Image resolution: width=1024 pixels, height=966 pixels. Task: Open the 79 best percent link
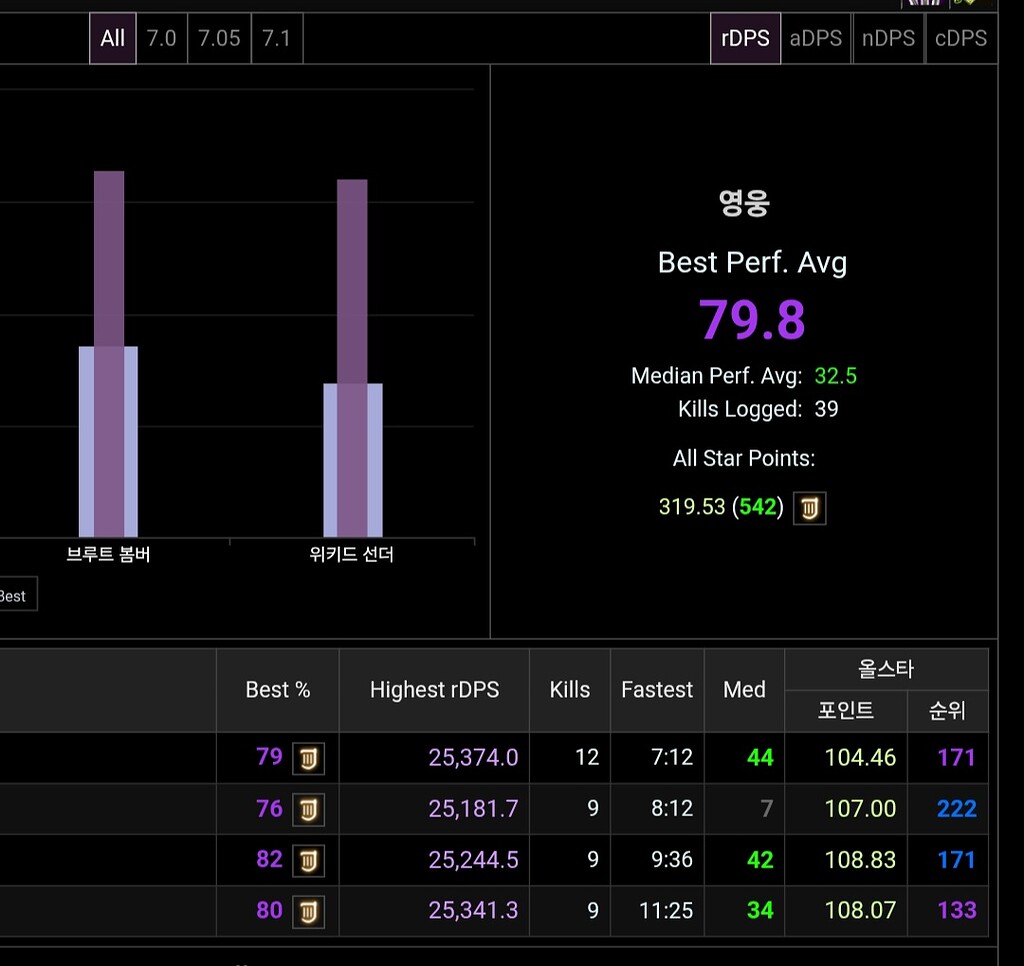click(269, 757)
